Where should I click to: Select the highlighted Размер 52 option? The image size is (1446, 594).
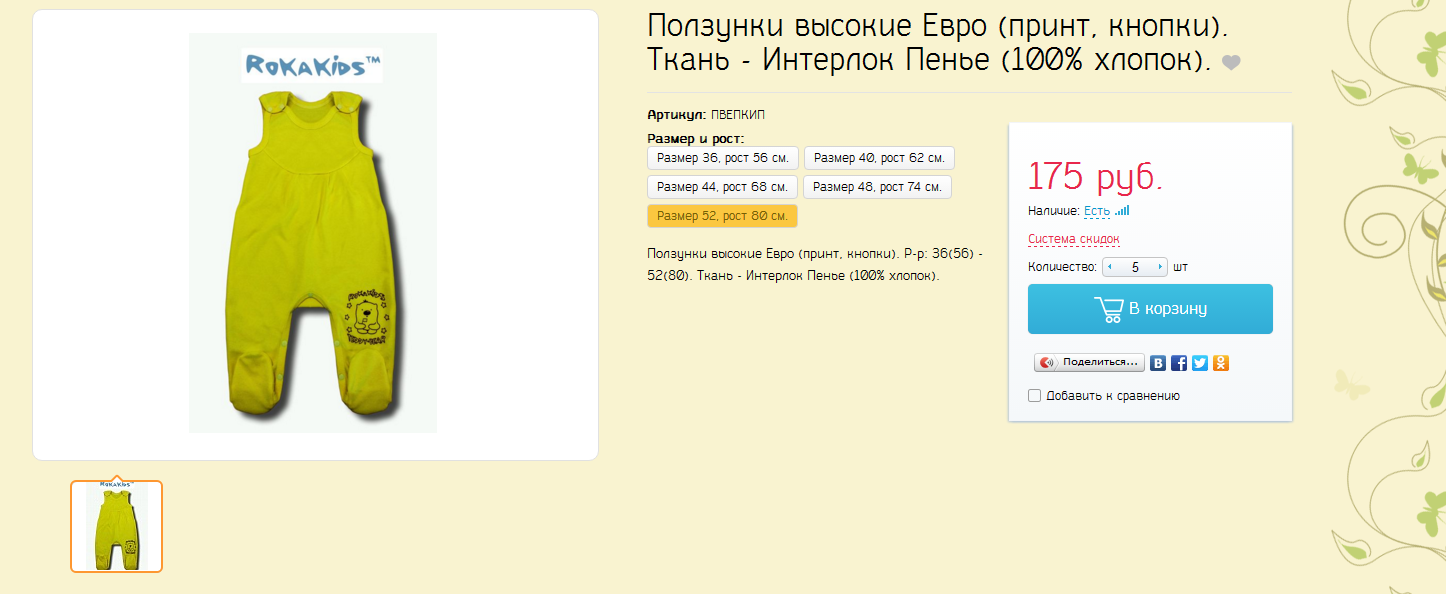coord(722,215)
